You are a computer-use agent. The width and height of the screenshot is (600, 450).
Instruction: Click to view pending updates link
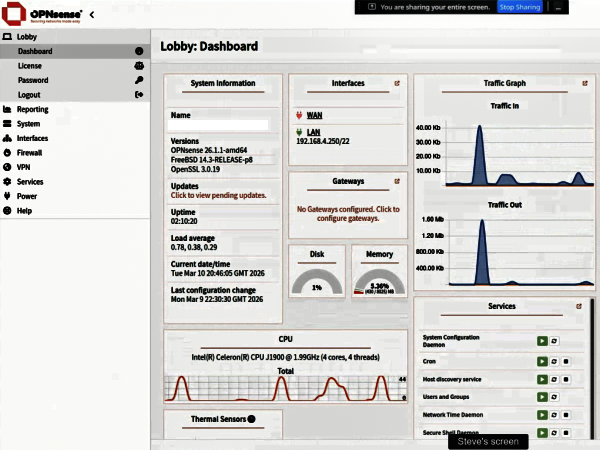point(218,196)
